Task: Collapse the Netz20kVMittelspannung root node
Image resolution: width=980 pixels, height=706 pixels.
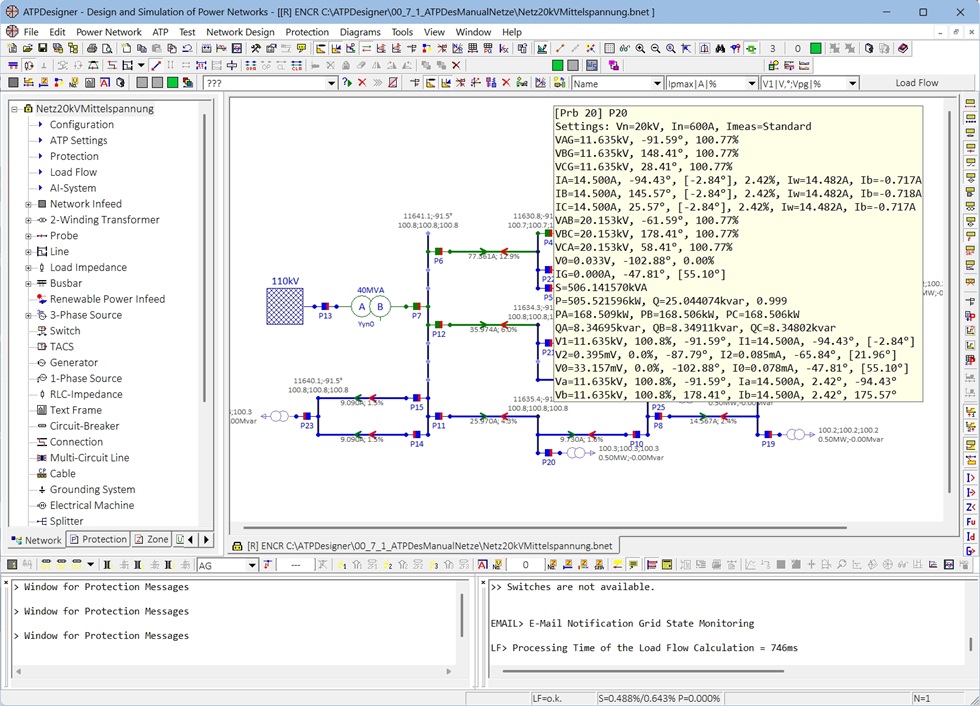Action: (15, 109)
